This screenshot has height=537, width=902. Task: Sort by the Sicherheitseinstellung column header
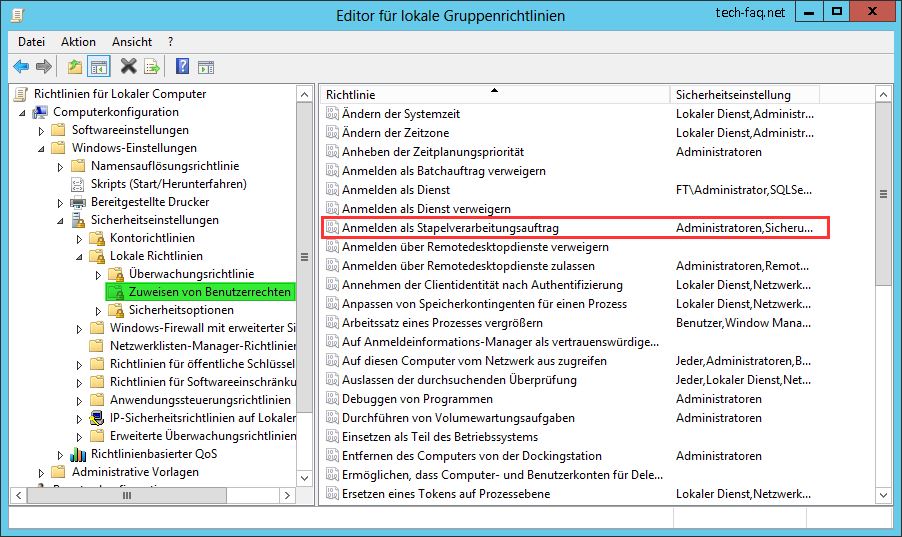[744, 94]
